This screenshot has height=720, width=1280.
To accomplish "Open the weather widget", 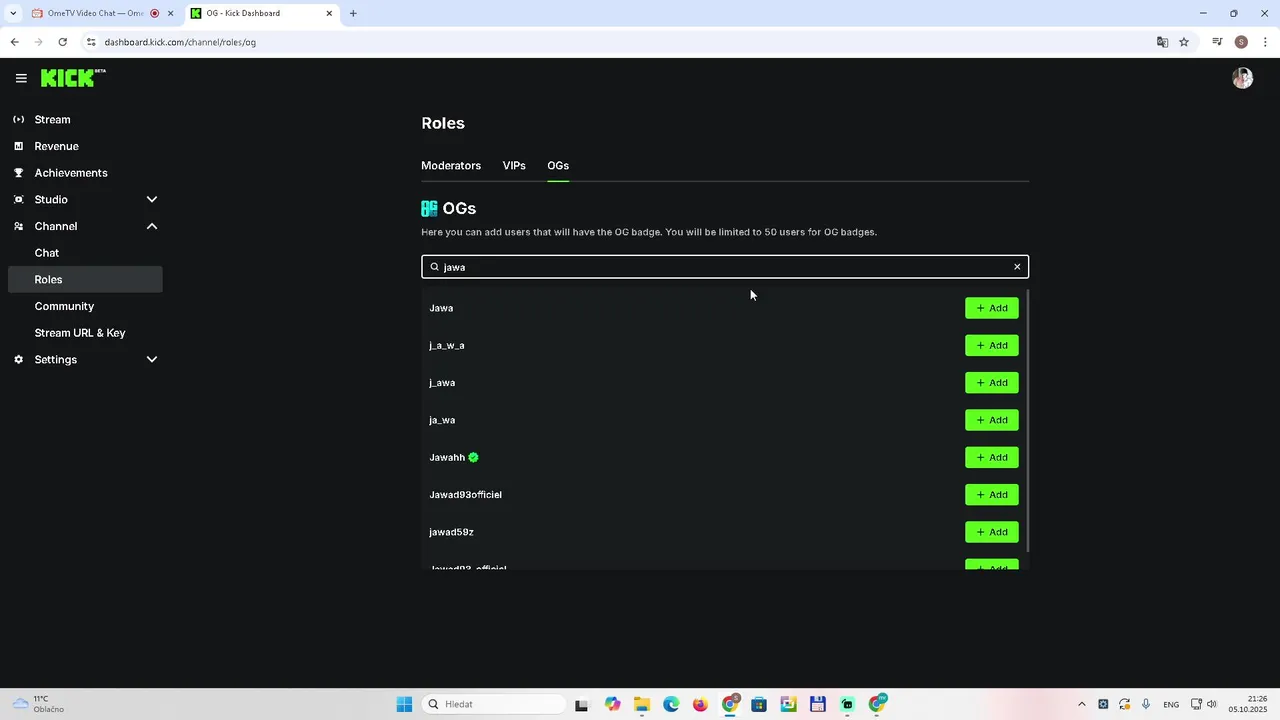I will point(38,704).
